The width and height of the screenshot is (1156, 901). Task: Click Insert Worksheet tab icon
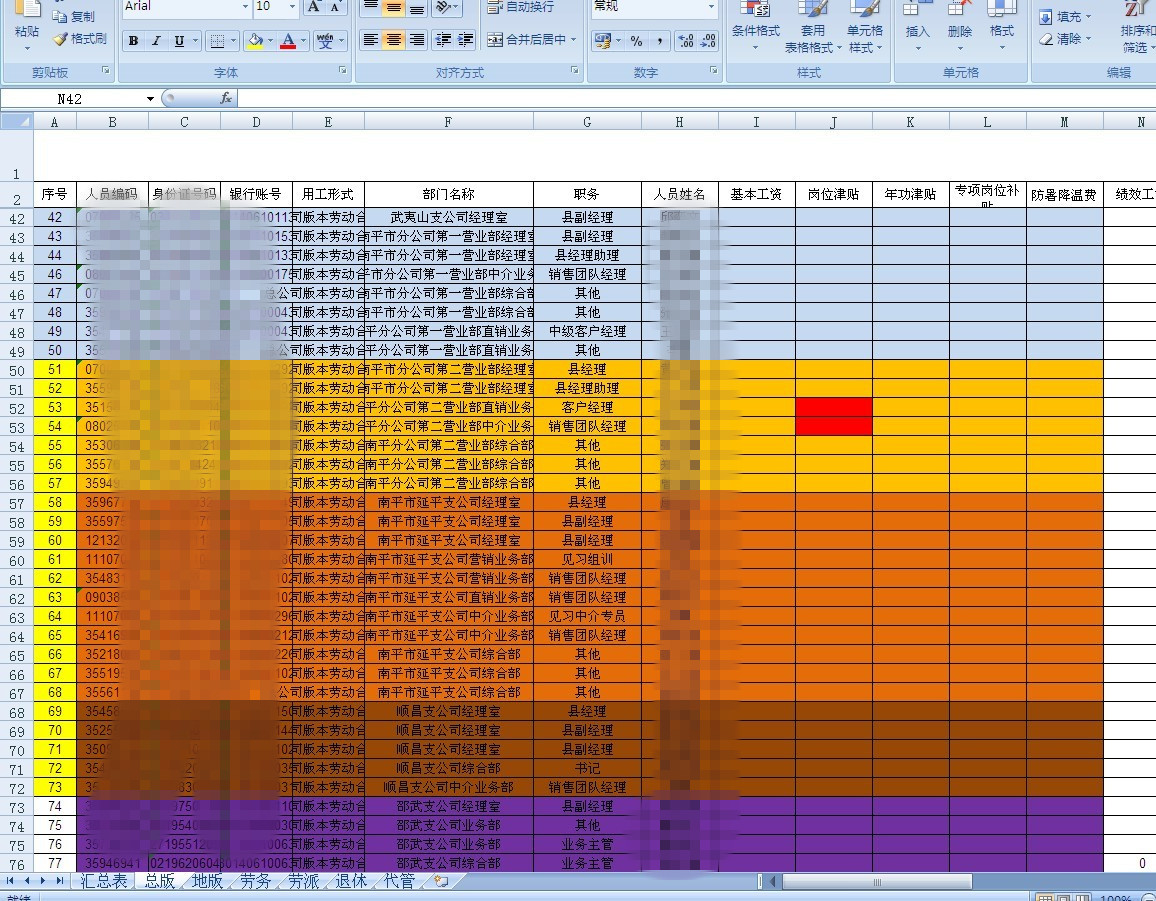[441, 880]
